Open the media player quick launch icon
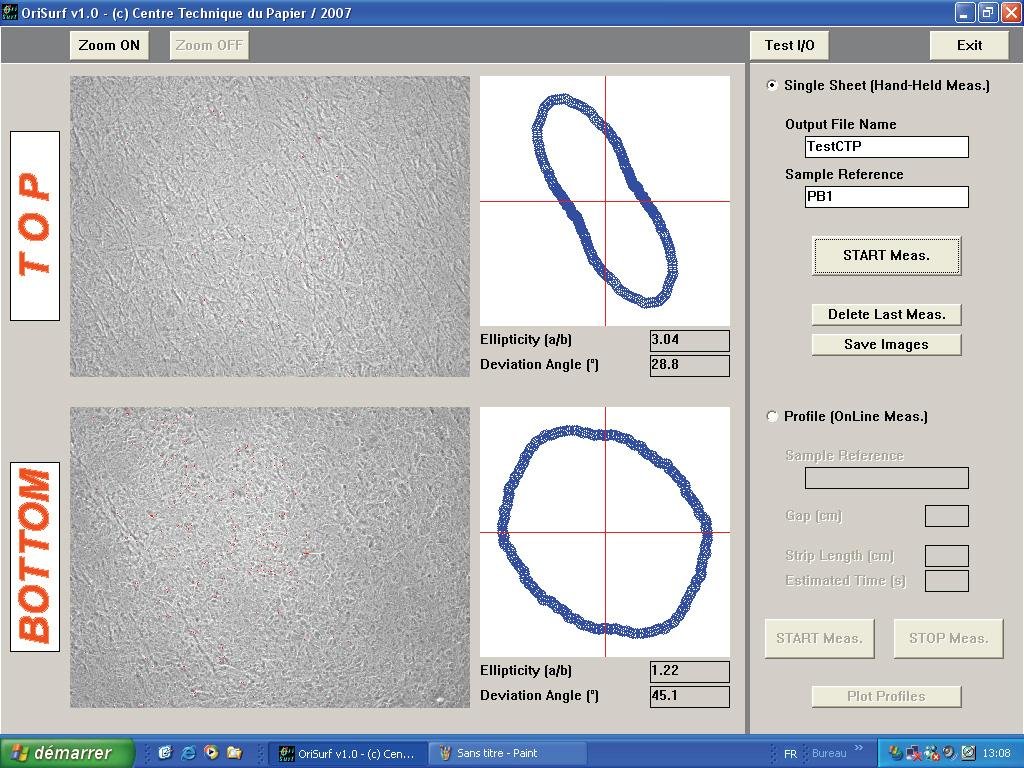 tap(211, 753)
